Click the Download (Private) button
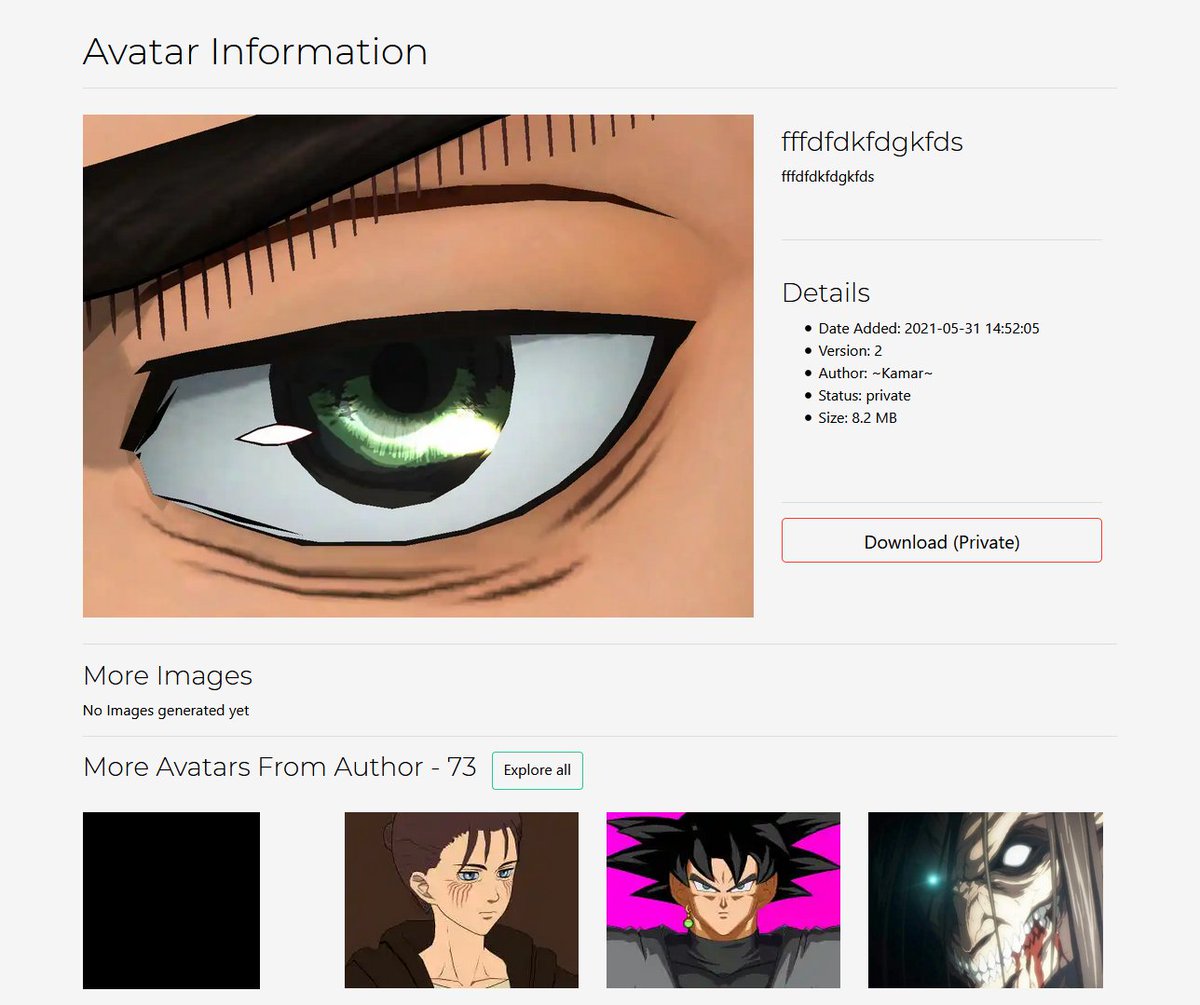This screenshot has height=1005, width=1200. point(941,540)
